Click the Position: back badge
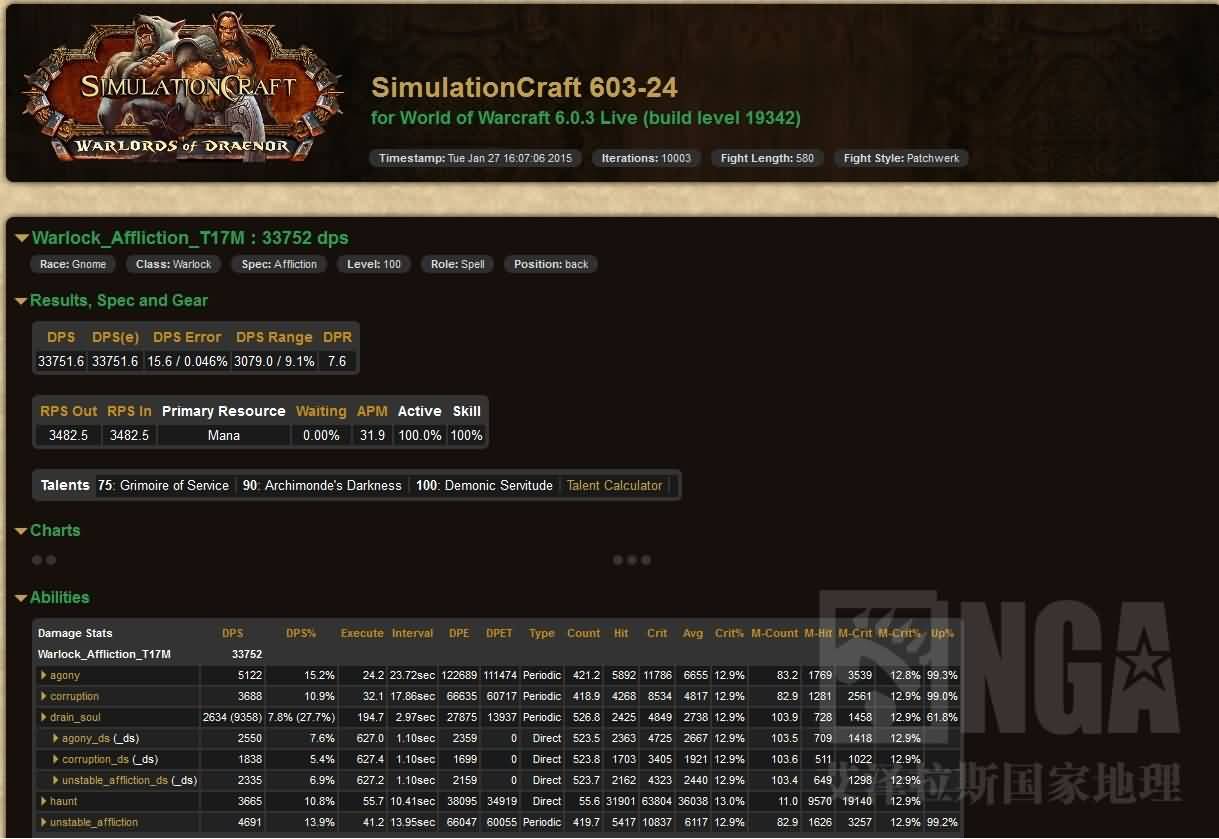Image resolution: width=1219 pixels, height=839 pixels. [551, 265]
